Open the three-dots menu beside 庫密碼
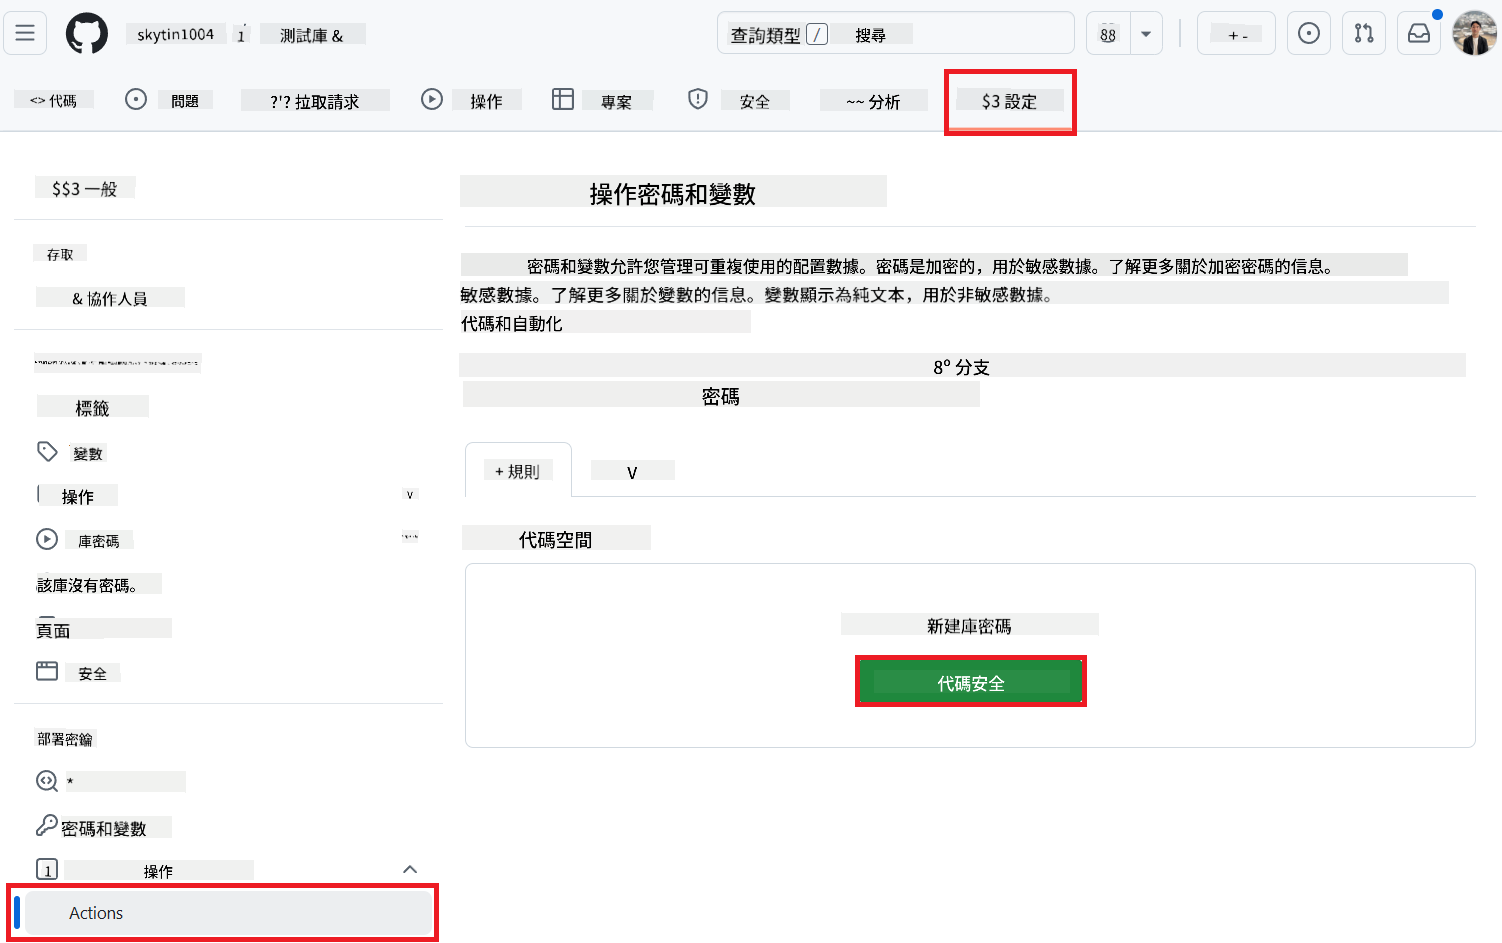This screenshot has height=943, width=1502. 410,537
